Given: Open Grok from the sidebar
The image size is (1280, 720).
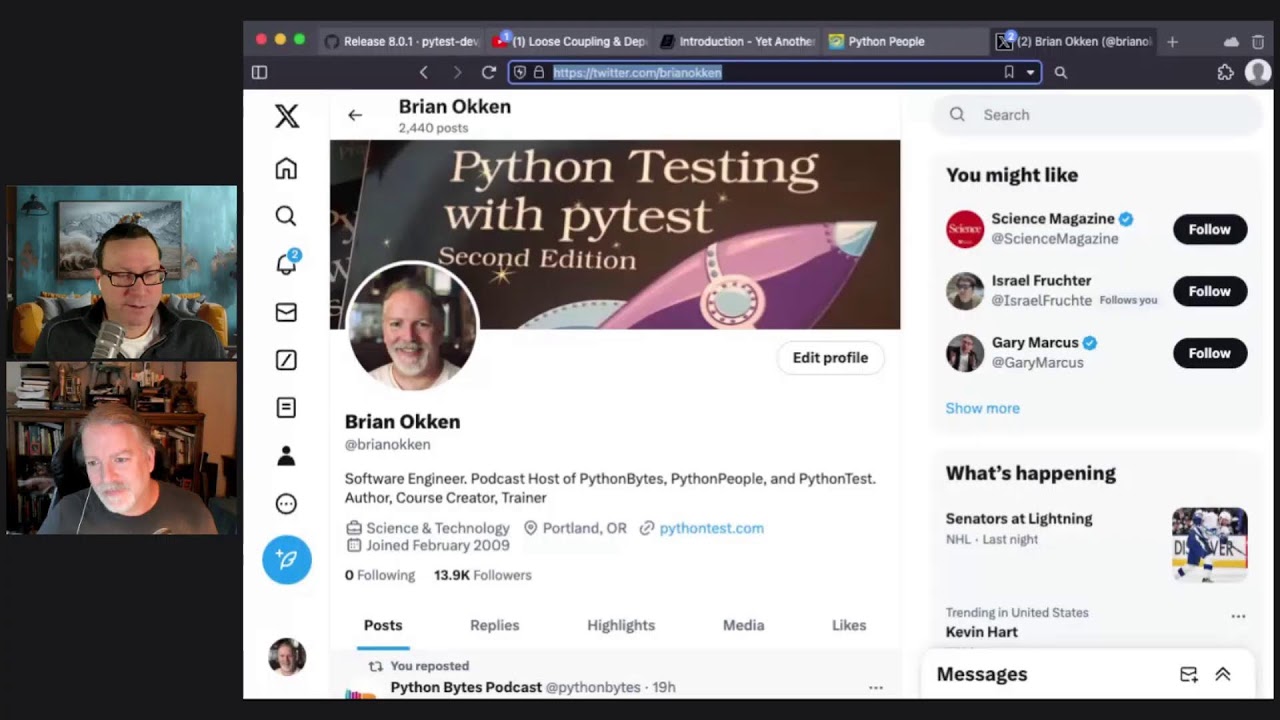Looking at the screenshot, I should point(286,360).
